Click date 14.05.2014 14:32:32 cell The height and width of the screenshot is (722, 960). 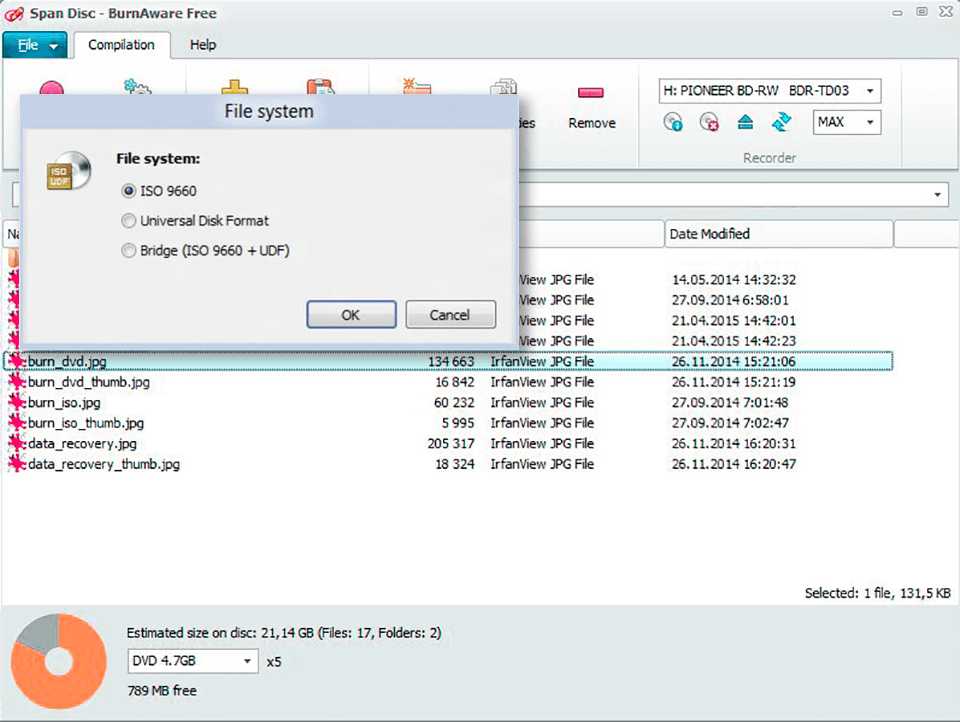point(733,280)
